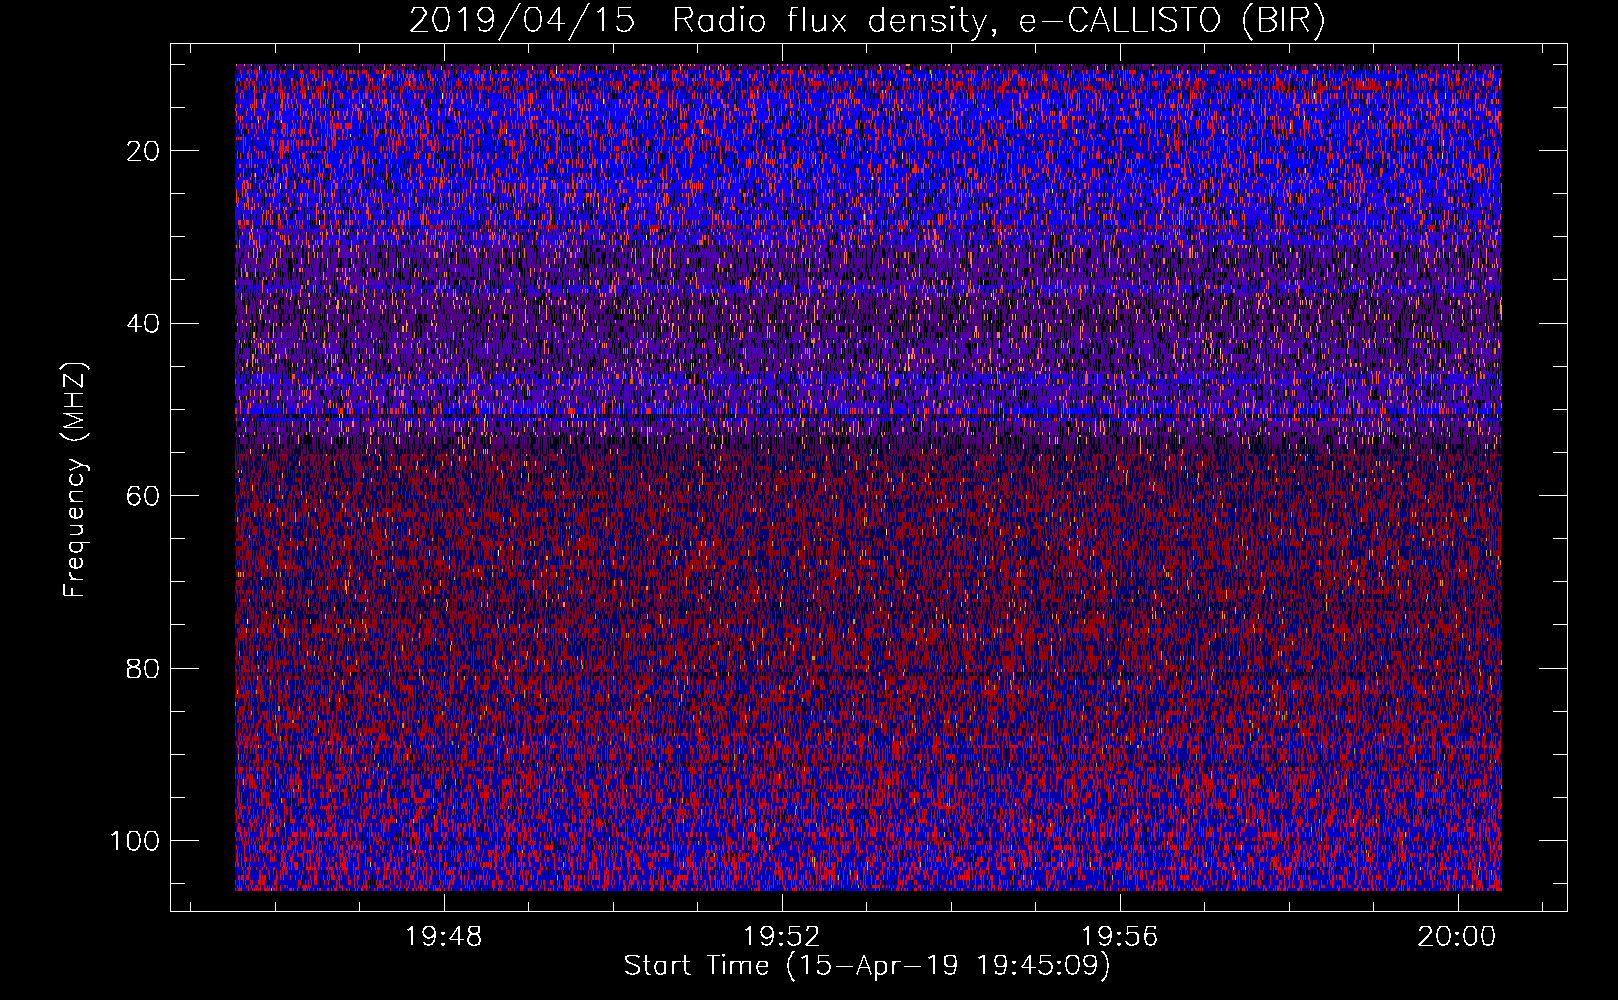This screenshot has height=1000, width=1618.
Task: Click the "Start Time (15-Apr-19 19:45:09)" label
Action: (x=867, y=966)
